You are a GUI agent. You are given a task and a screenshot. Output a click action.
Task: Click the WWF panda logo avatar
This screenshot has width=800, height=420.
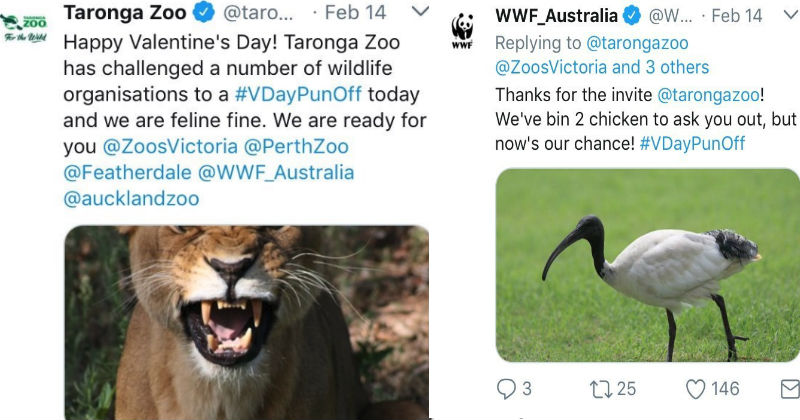(x=463, y=31)
